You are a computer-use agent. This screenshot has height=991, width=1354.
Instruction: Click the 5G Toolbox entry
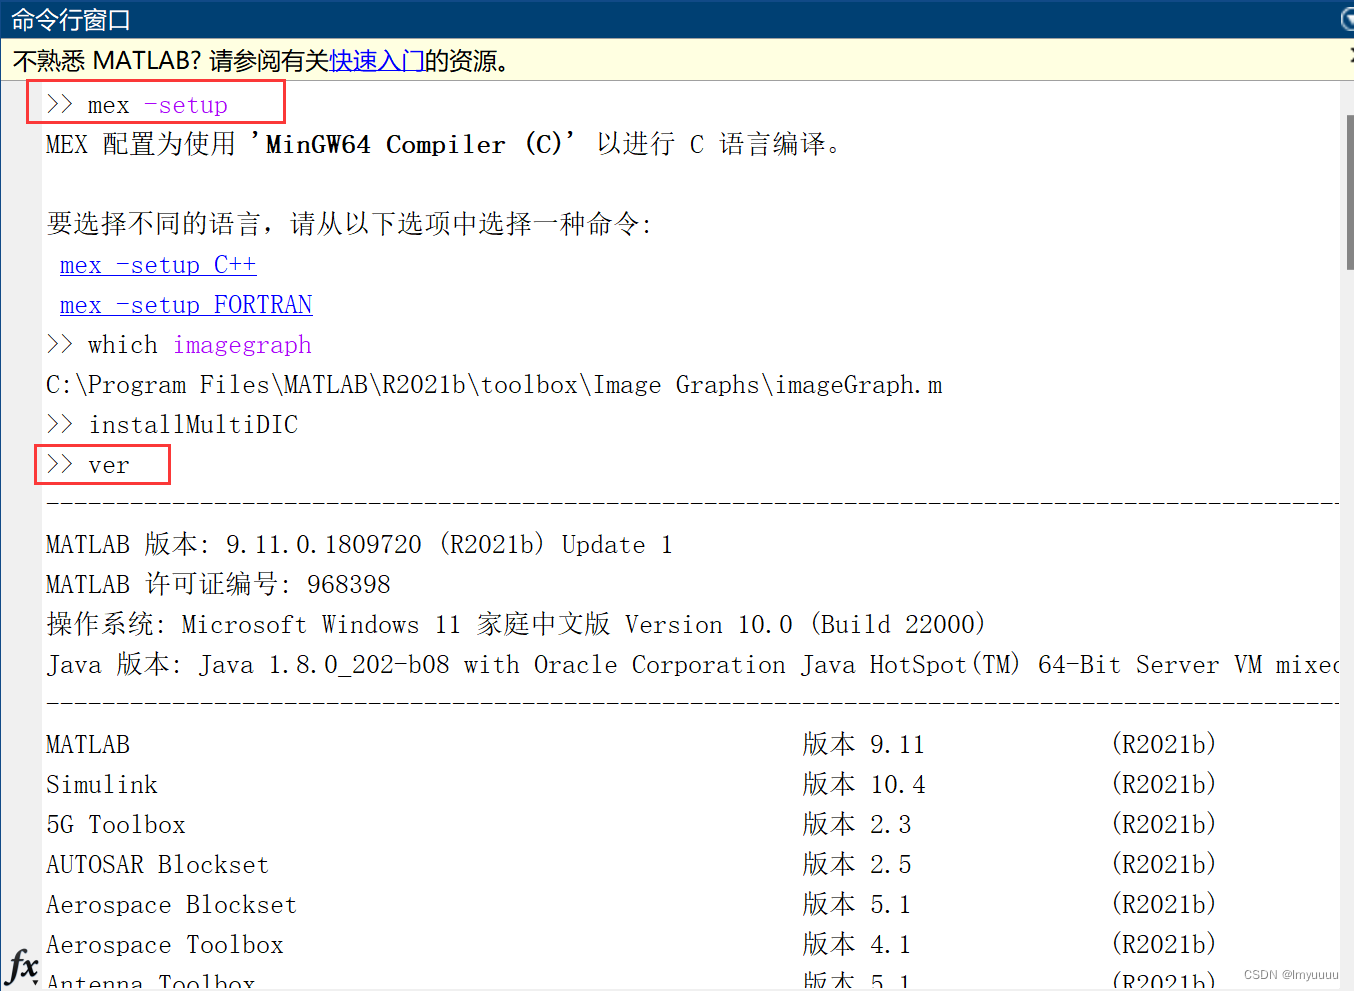point(115,824)
